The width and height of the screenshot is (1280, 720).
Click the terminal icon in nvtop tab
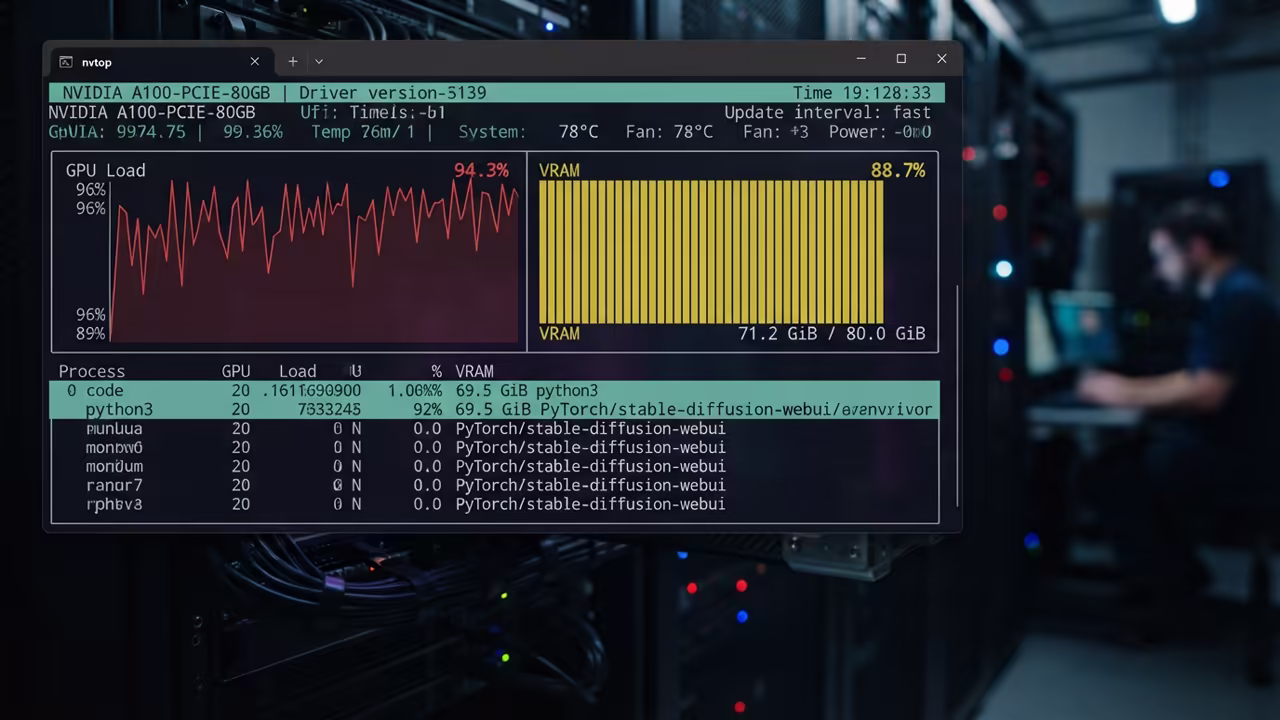pos(66,62)
